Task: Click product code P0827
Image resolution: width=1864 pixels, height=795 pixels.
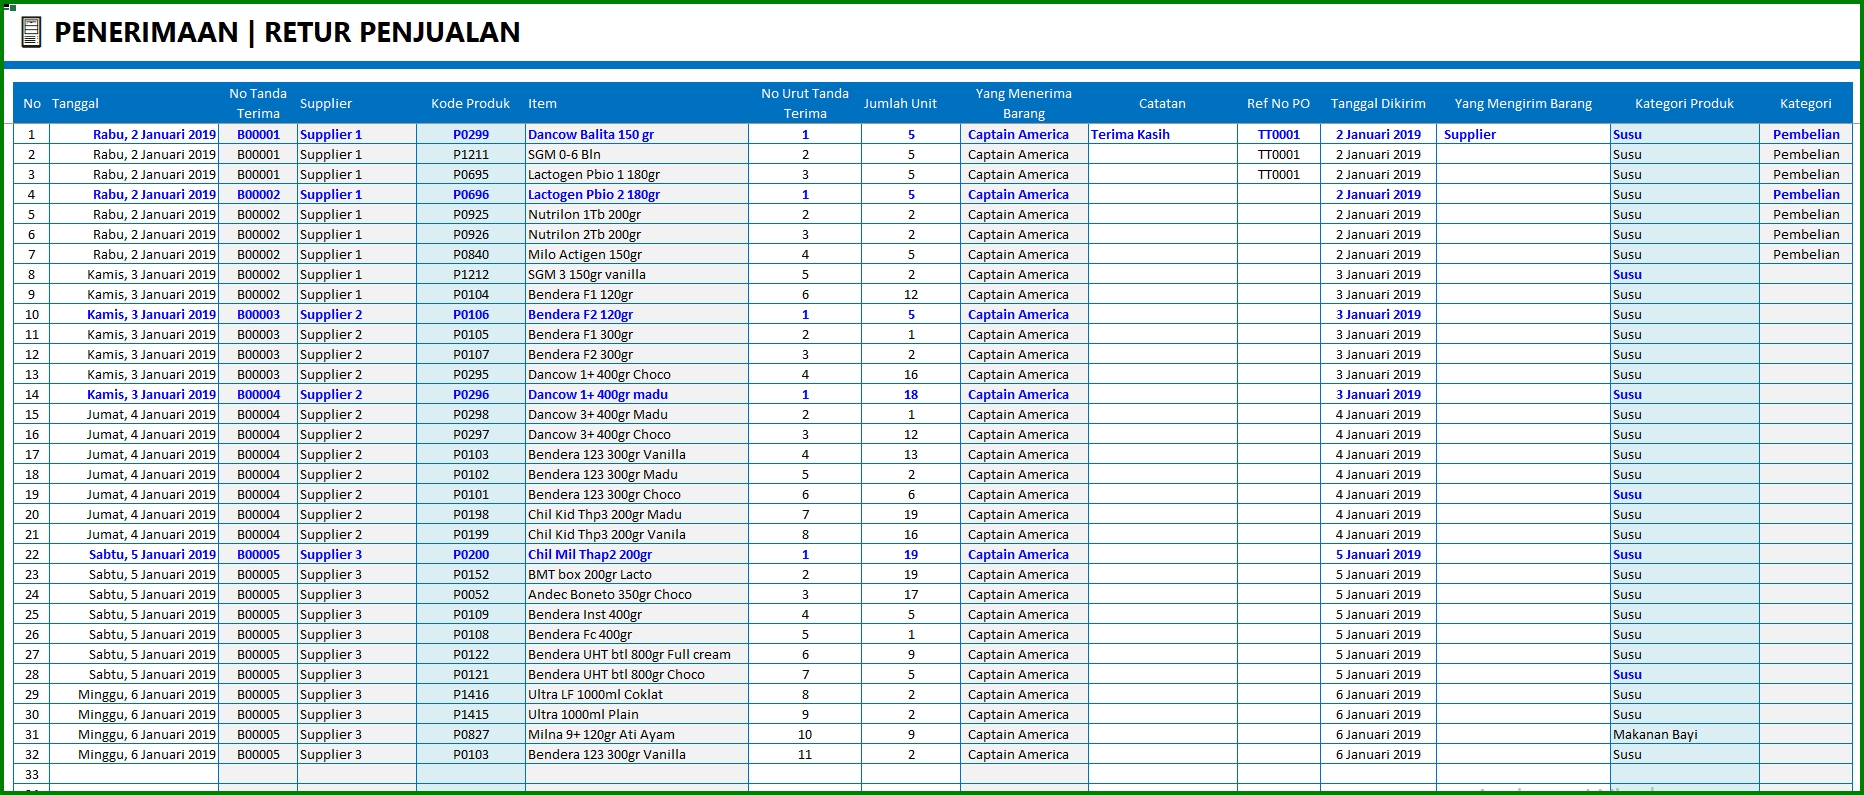Action: (471, 734)
